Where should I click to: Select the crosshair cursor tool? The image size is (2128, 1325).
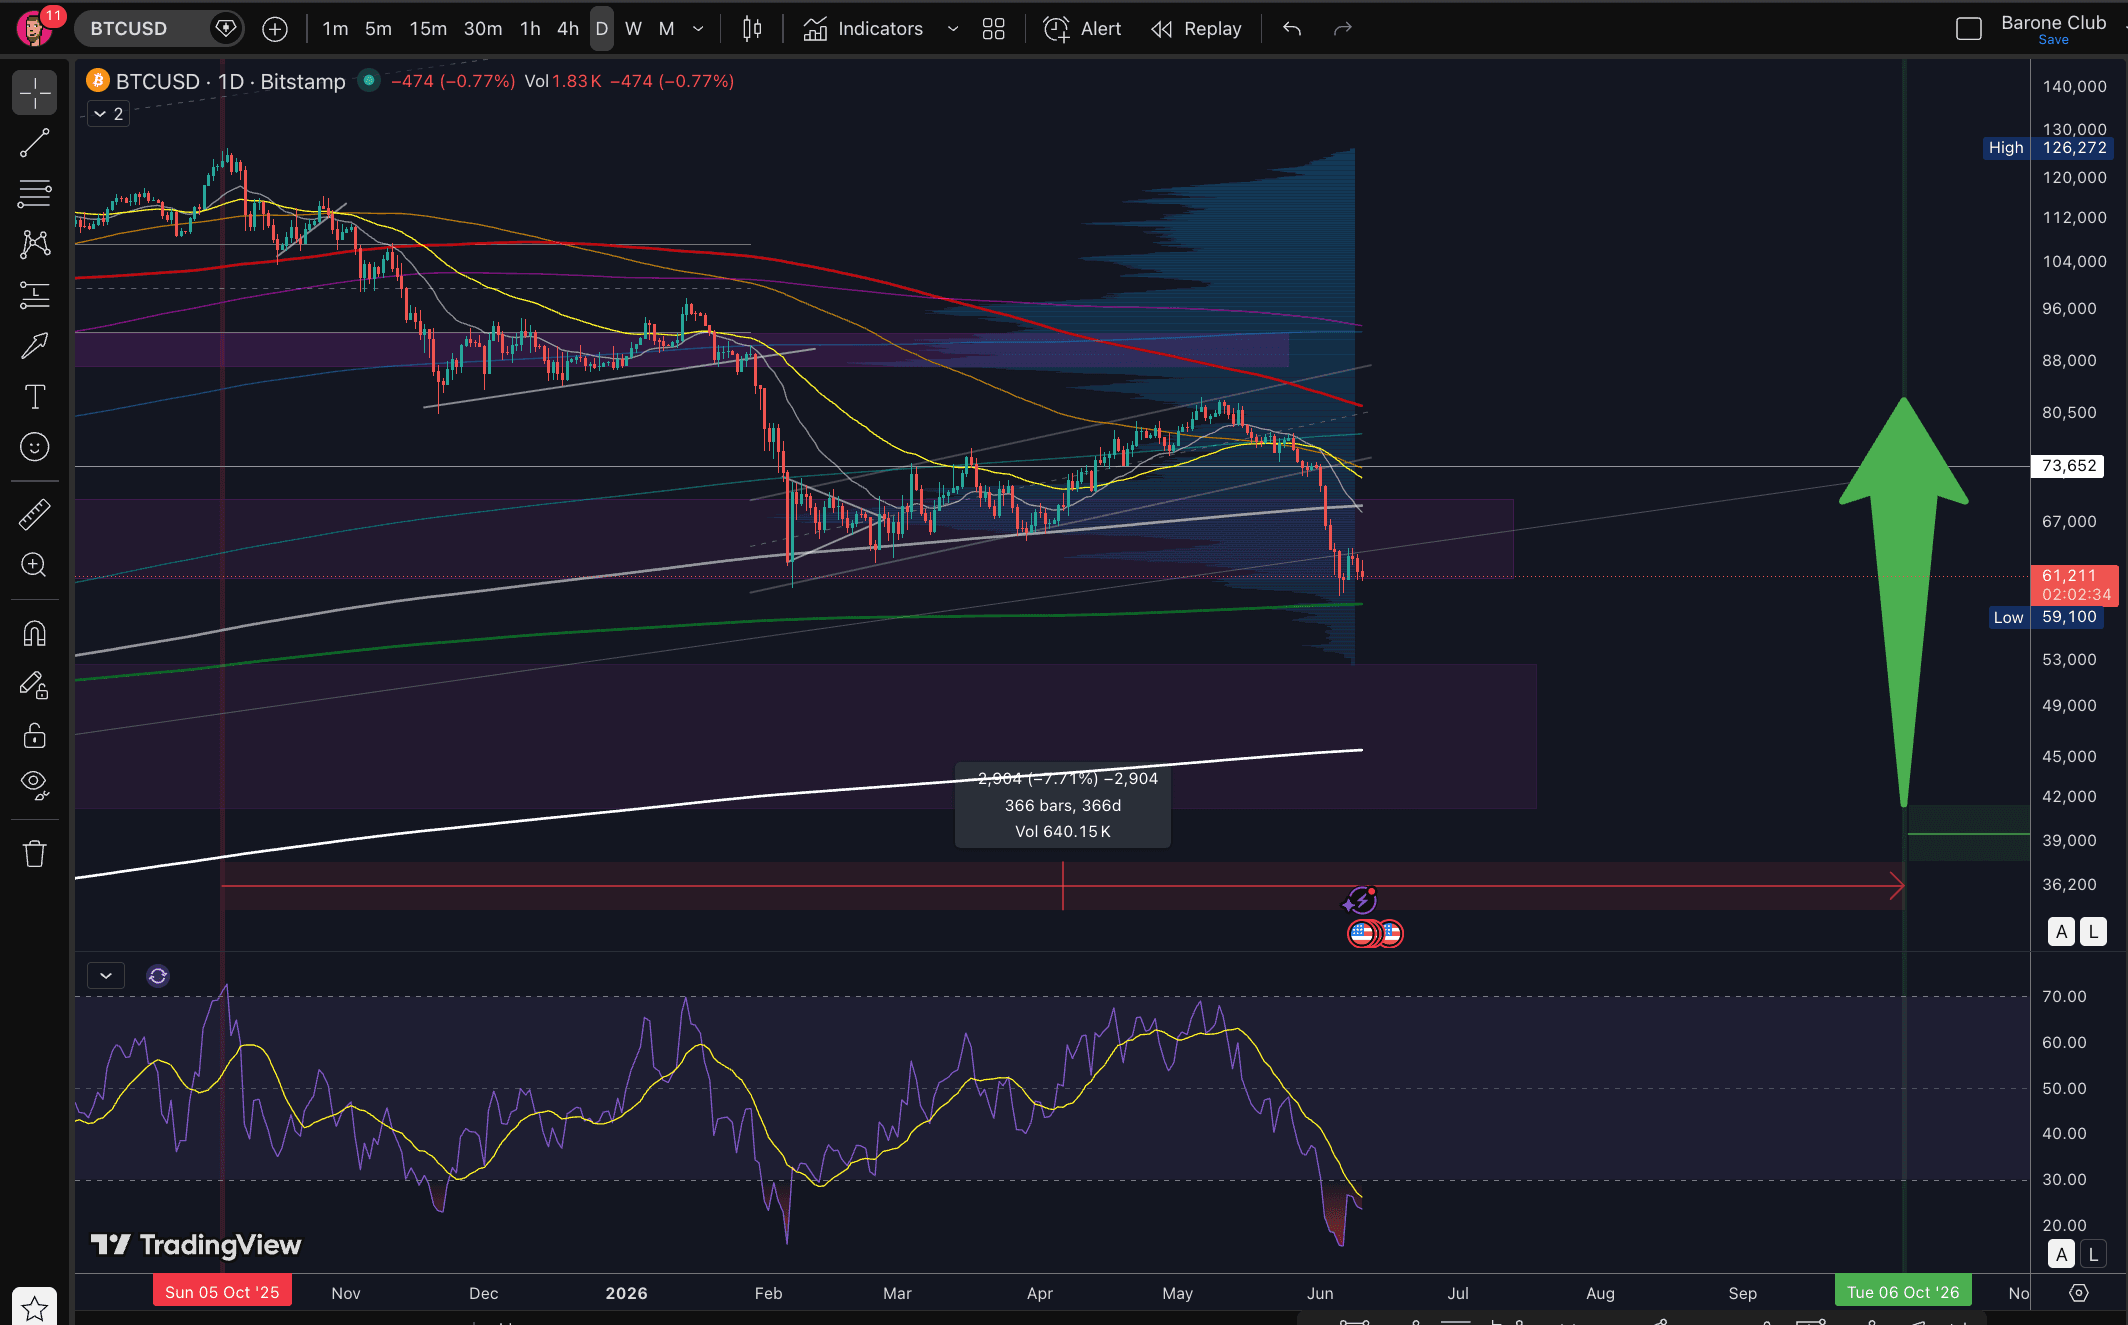[x=35, y=93]
